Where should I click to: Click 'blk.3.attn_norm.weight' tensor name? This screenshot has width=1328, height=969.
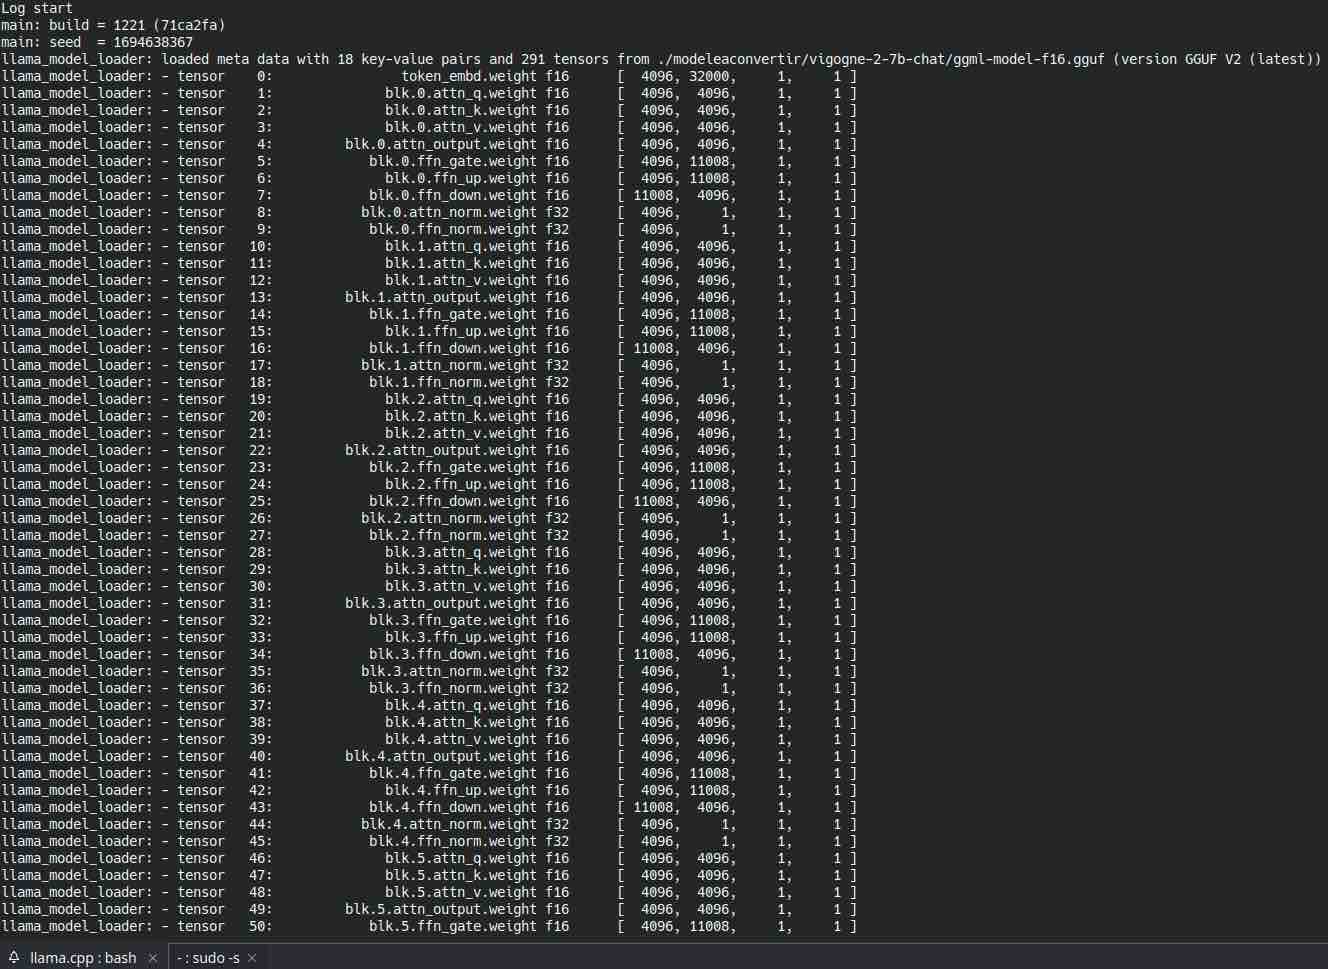[x=450, y=671]
